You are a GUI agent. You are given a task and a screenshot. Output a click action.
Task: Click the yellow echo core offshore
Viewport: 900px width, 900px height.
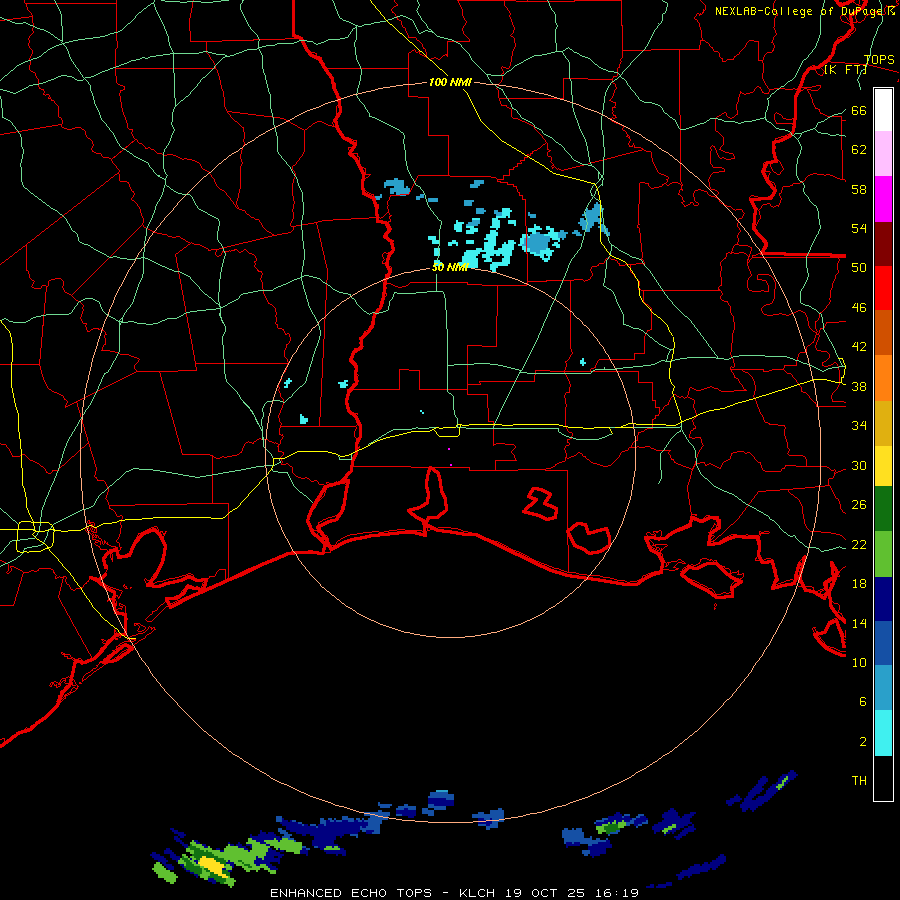[x=211, y=866]
